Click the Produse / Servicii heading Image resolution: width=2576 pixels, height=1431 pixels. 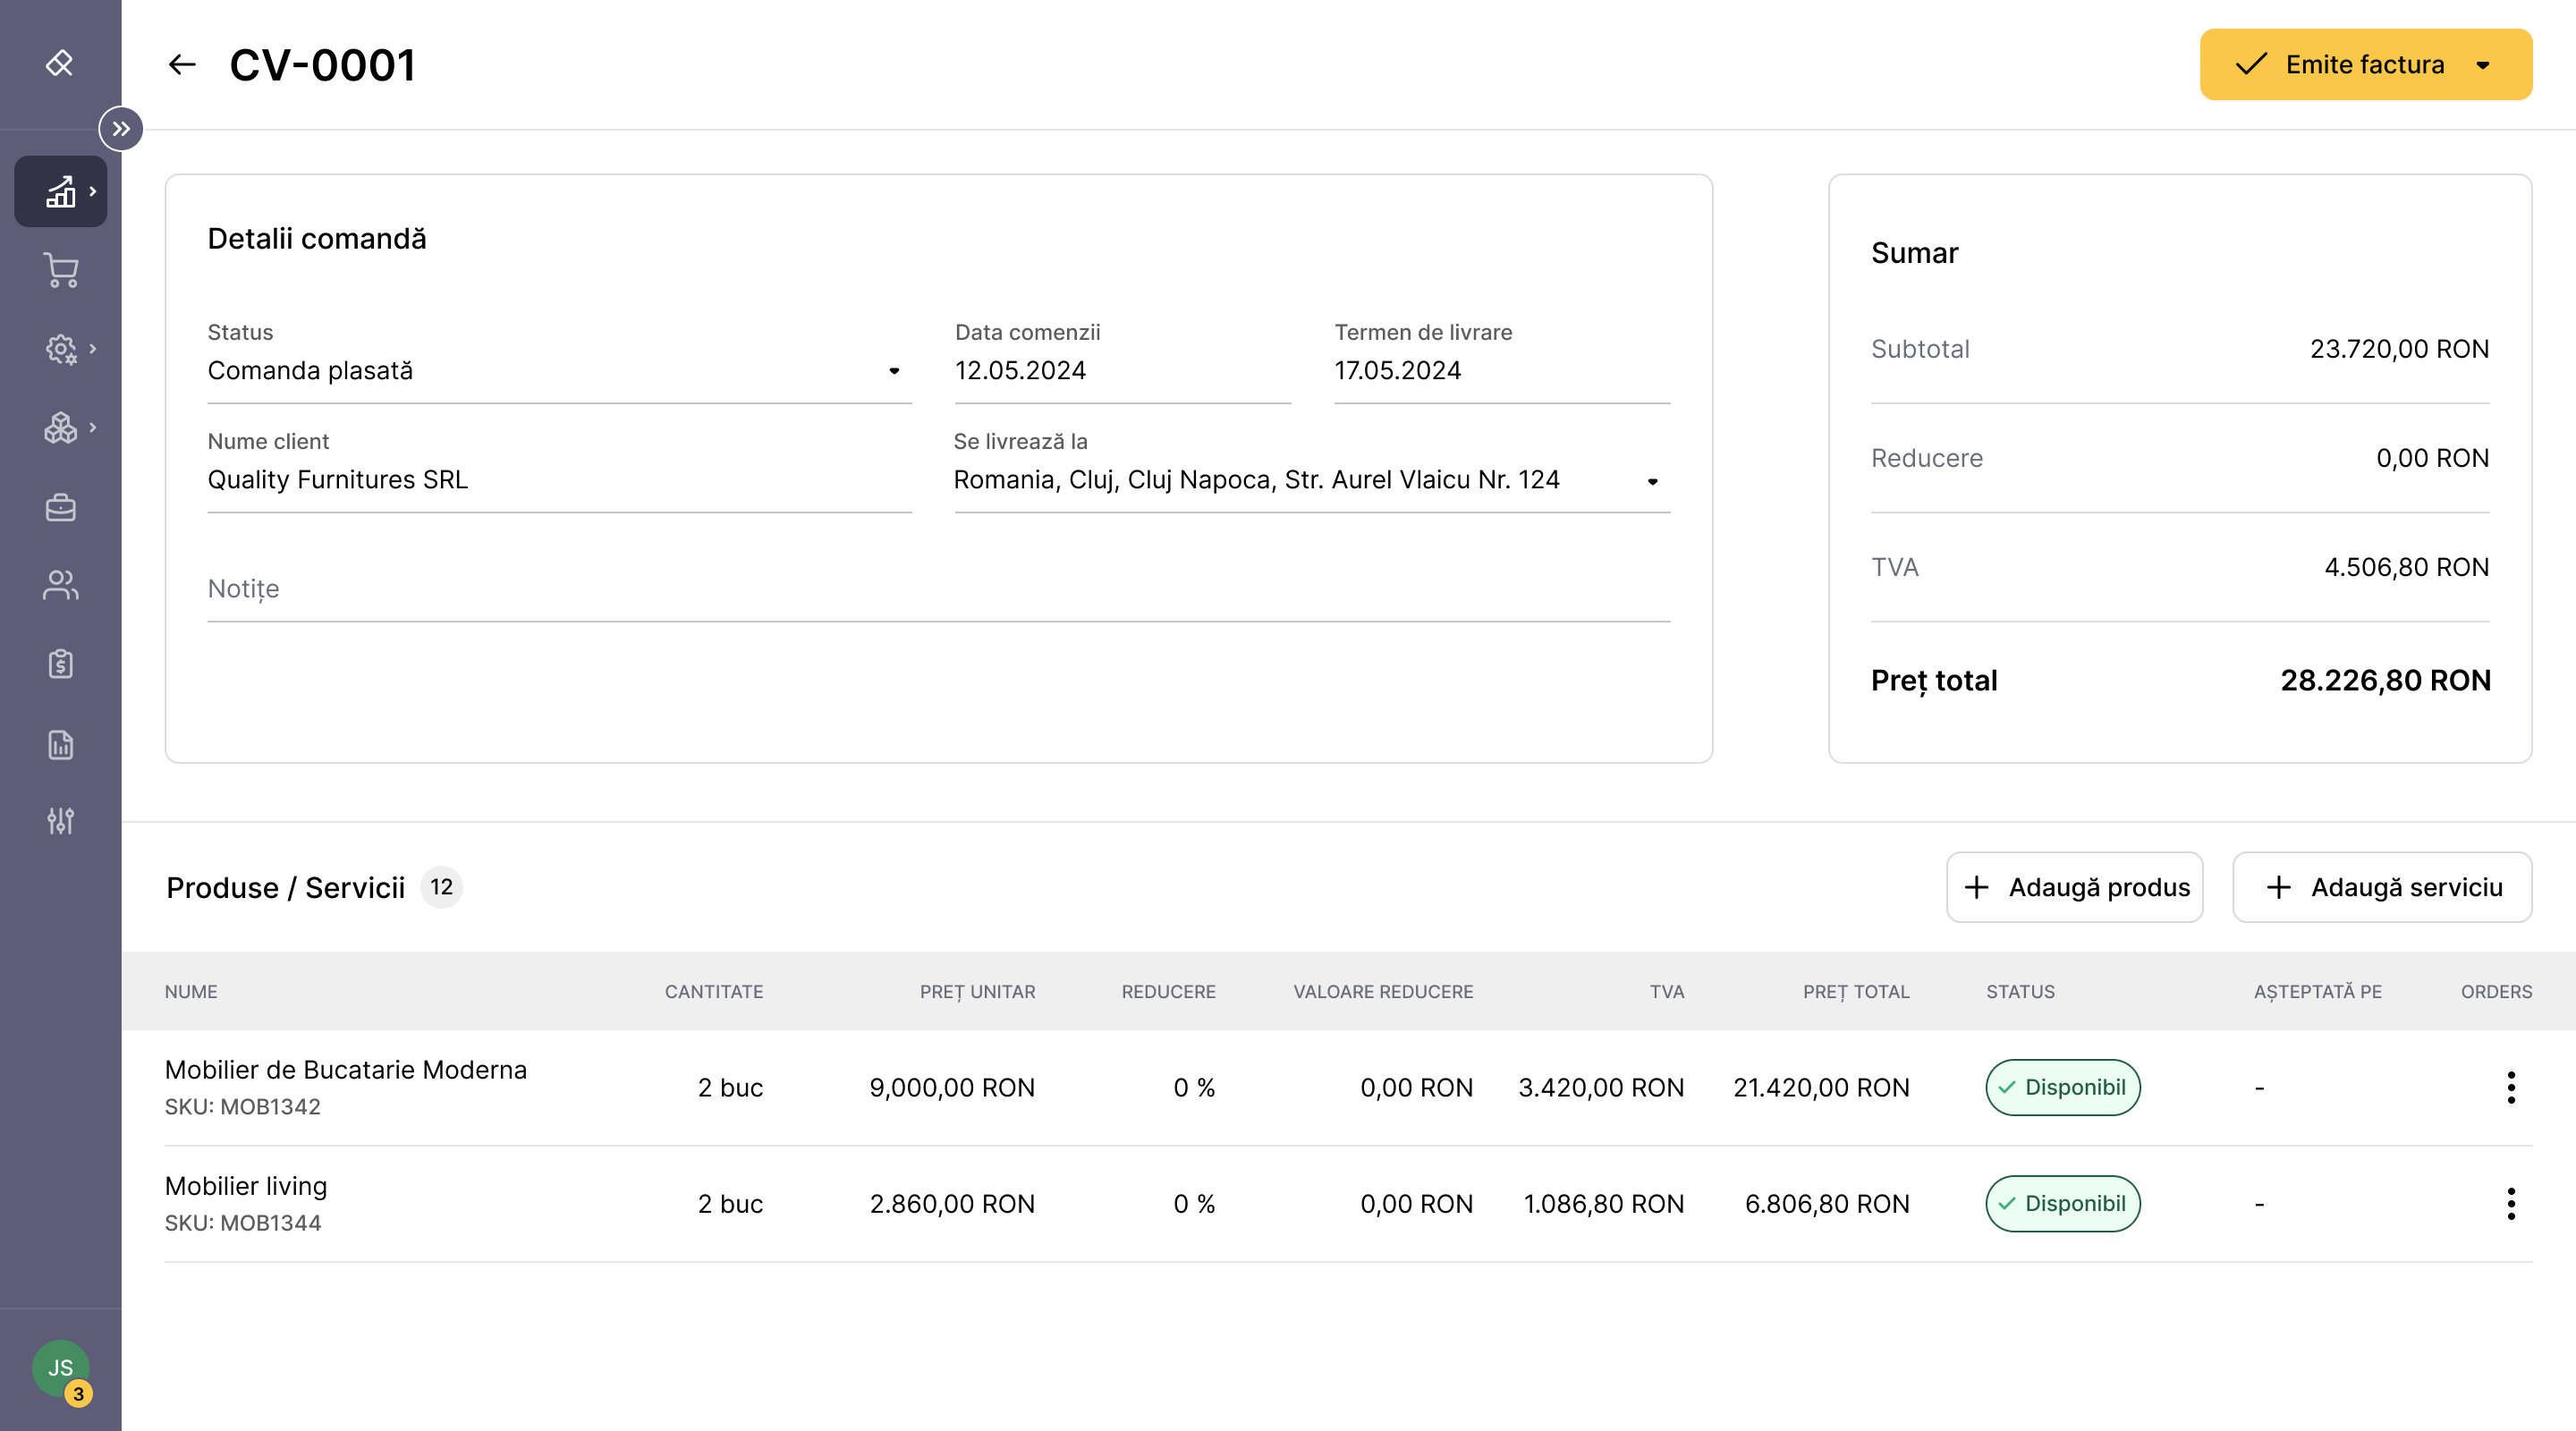point(285,888)
